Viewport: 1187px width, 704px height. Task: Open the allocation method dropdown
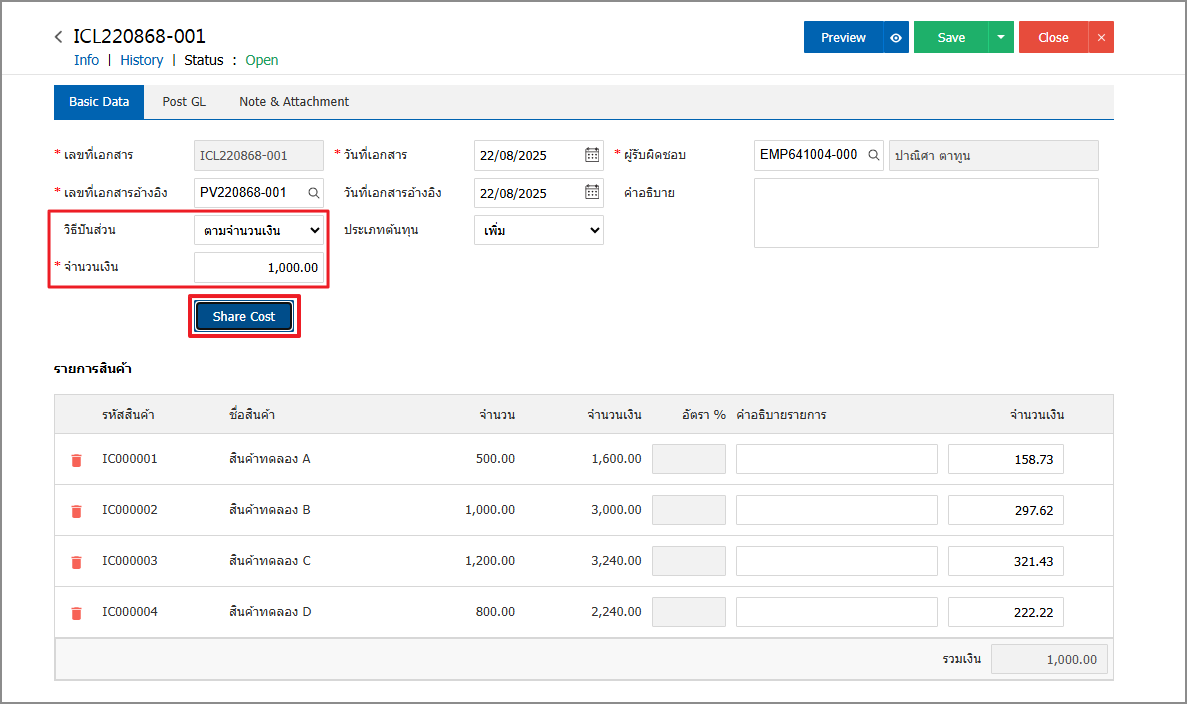point(259,230)
